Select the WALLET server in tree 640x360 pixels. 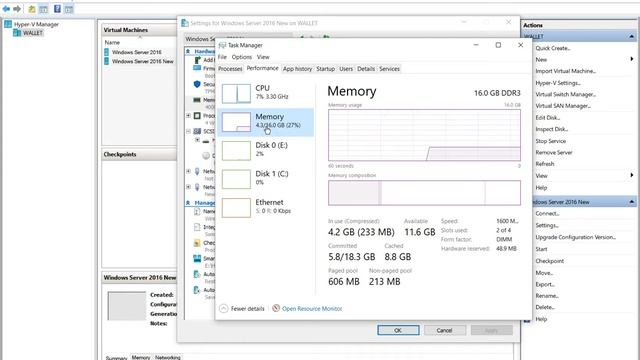tap(32, 33)
